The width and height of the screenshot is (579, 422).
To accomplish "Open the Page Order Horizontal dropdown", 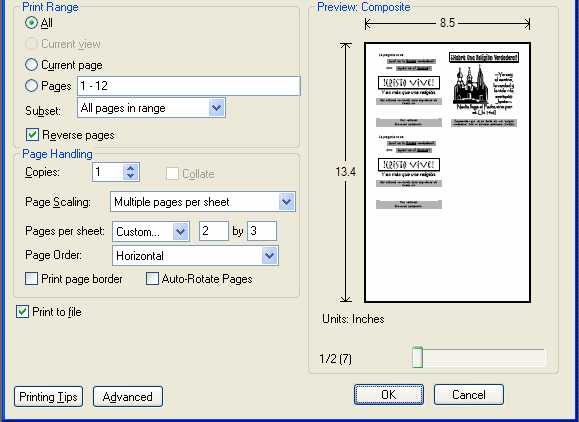I will 195,255.
